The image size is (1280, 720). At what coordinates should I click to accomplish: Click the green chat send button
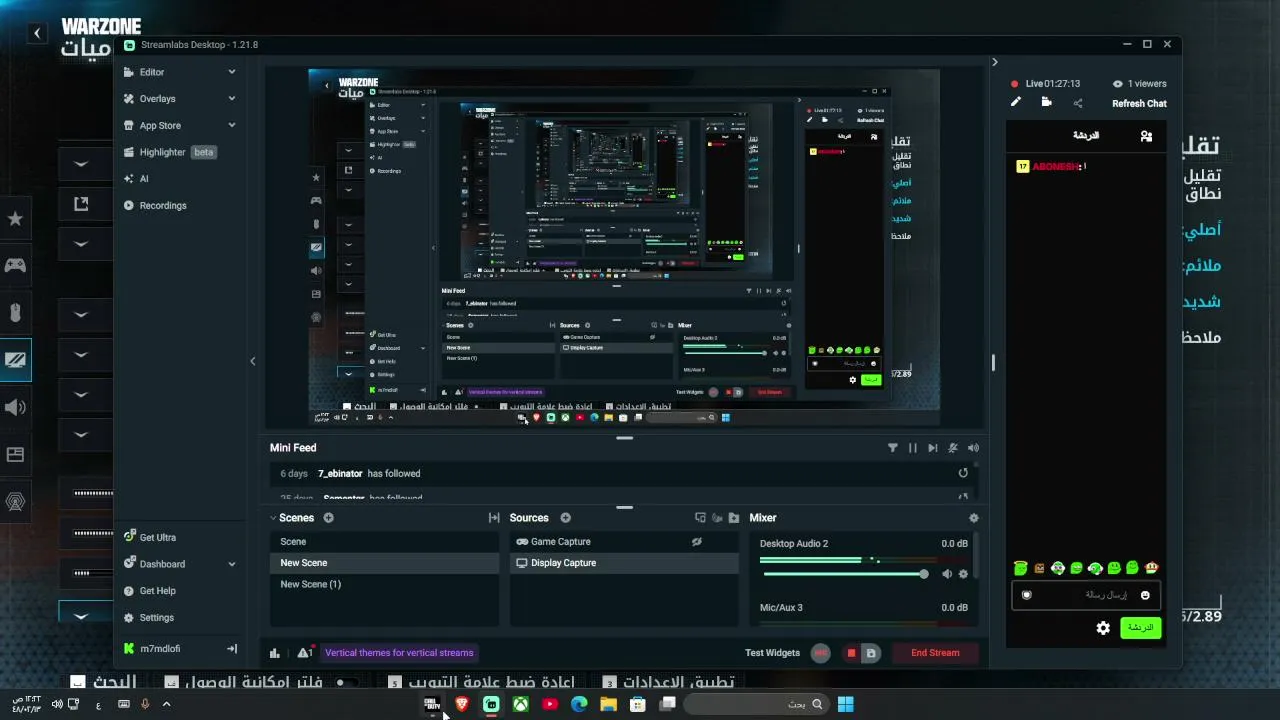[x=1140, y=628]
